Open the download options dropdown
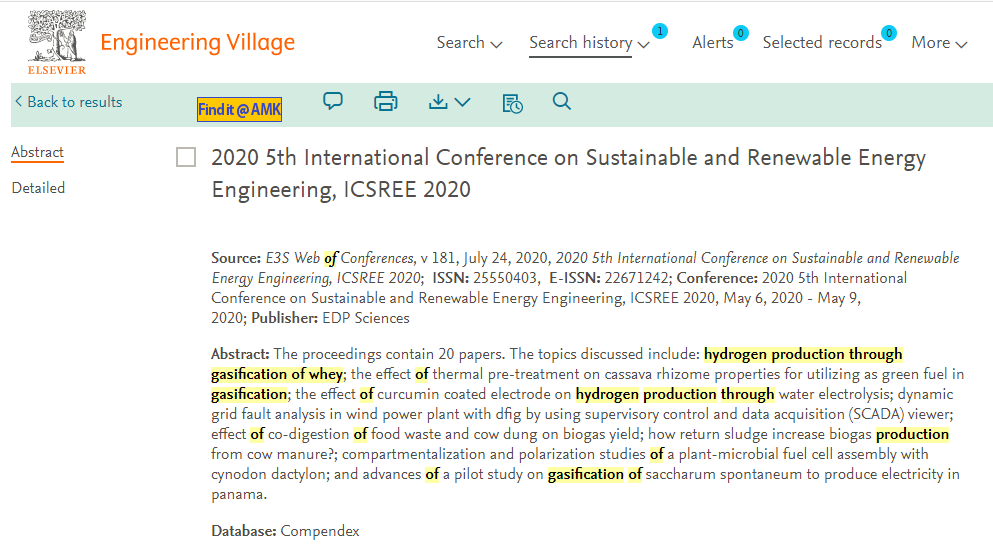 point(450,102)
